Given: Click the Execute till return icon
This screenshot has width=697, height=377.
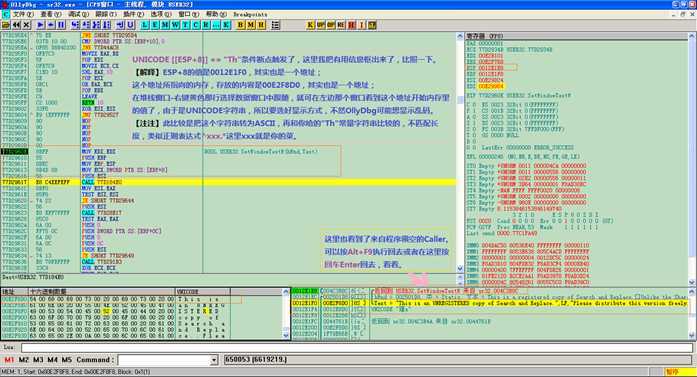Looking at the screenshot, I should point(120,25).
